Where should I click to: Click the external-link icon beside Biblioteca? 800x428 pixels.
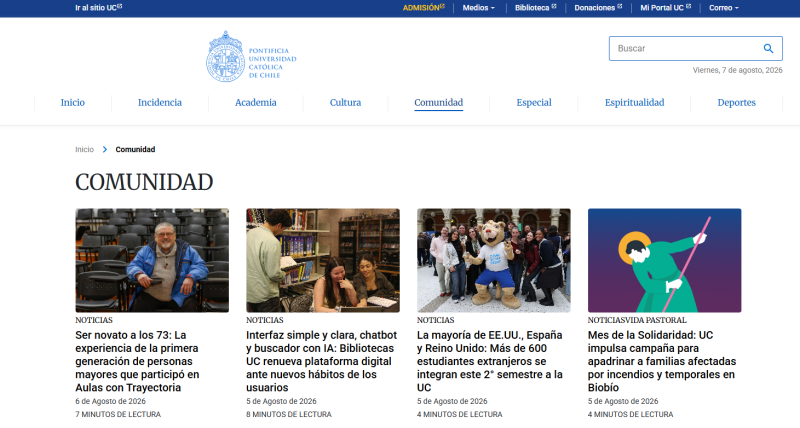[554, 7]
